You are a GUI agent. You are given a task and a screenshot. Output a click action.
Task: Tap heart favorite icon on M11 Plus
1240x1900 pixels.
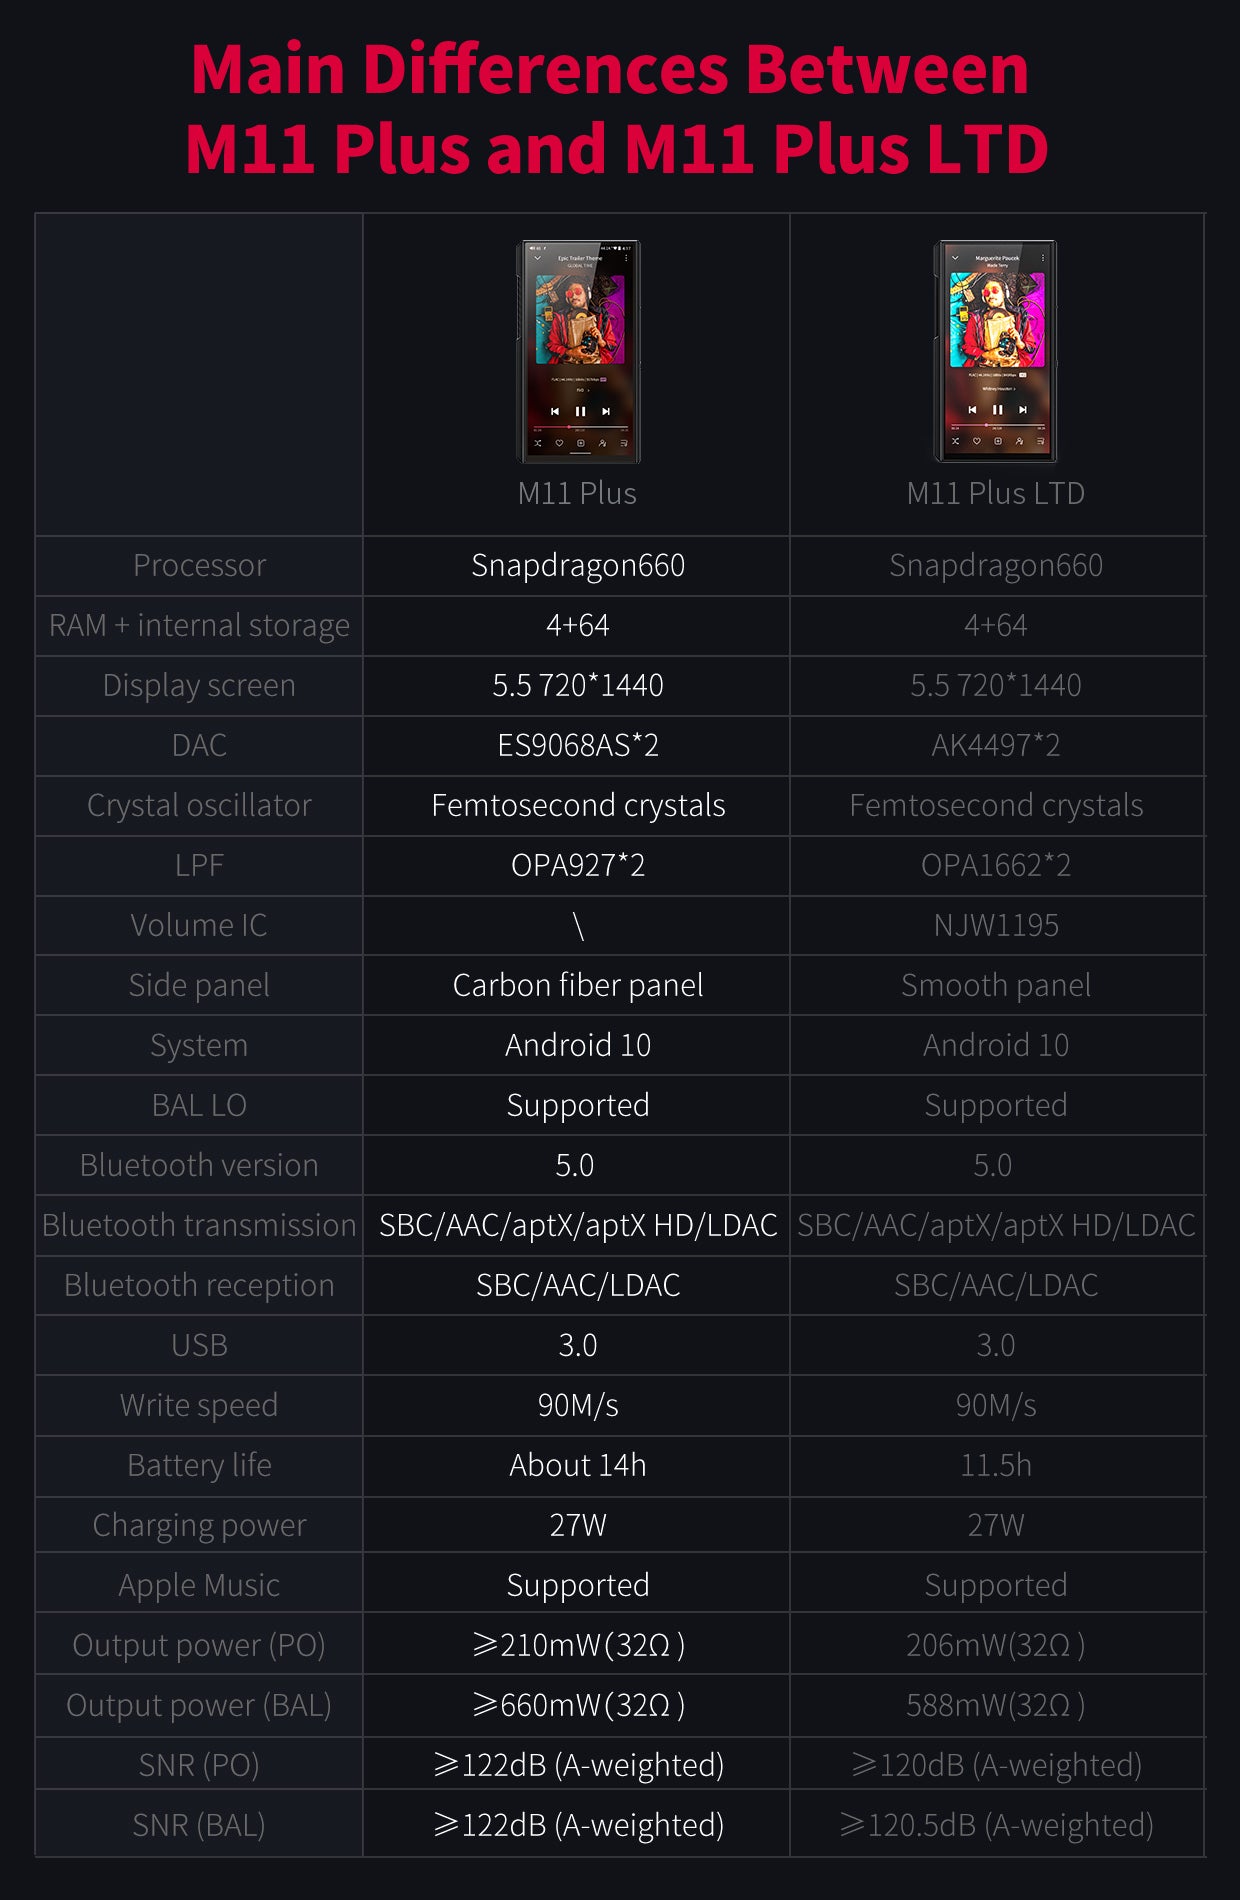(x=559, y=442)
